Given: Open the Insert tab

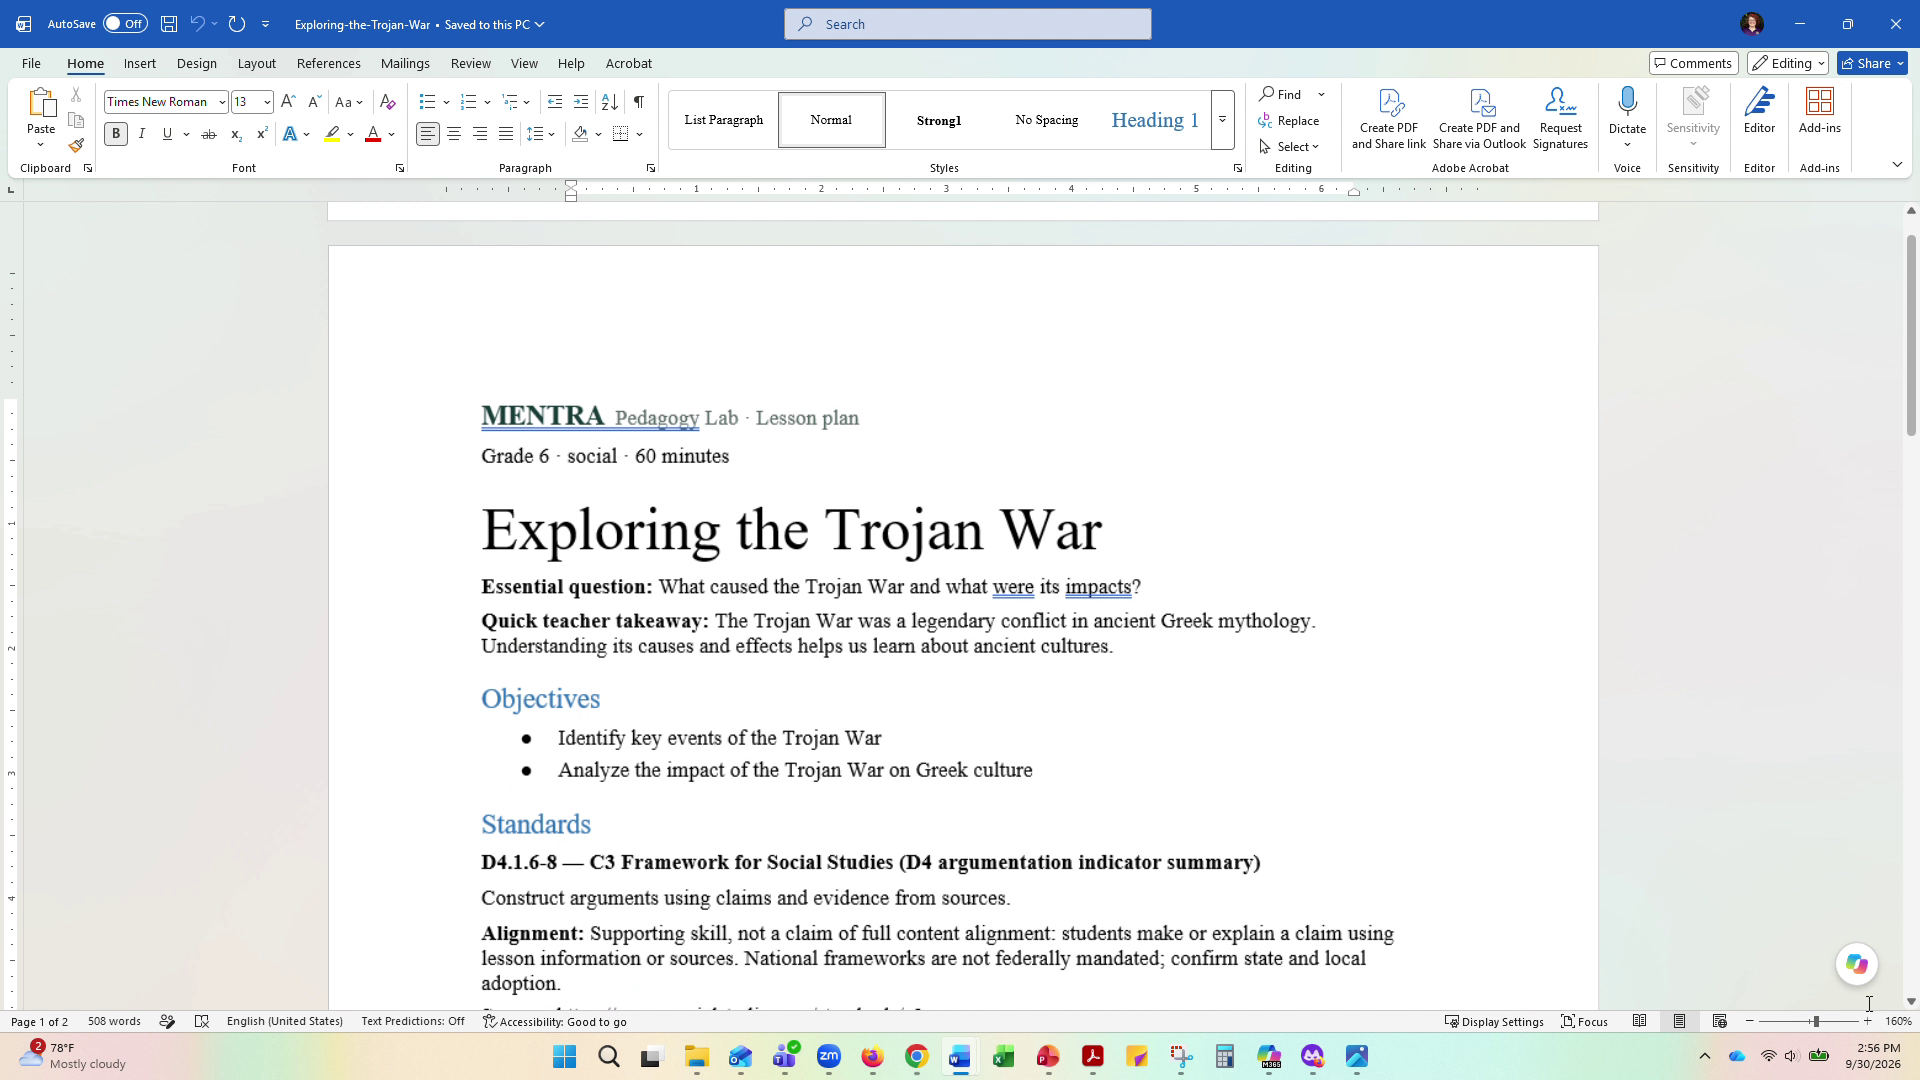Looking at the screenshot, I should point(140,63).
